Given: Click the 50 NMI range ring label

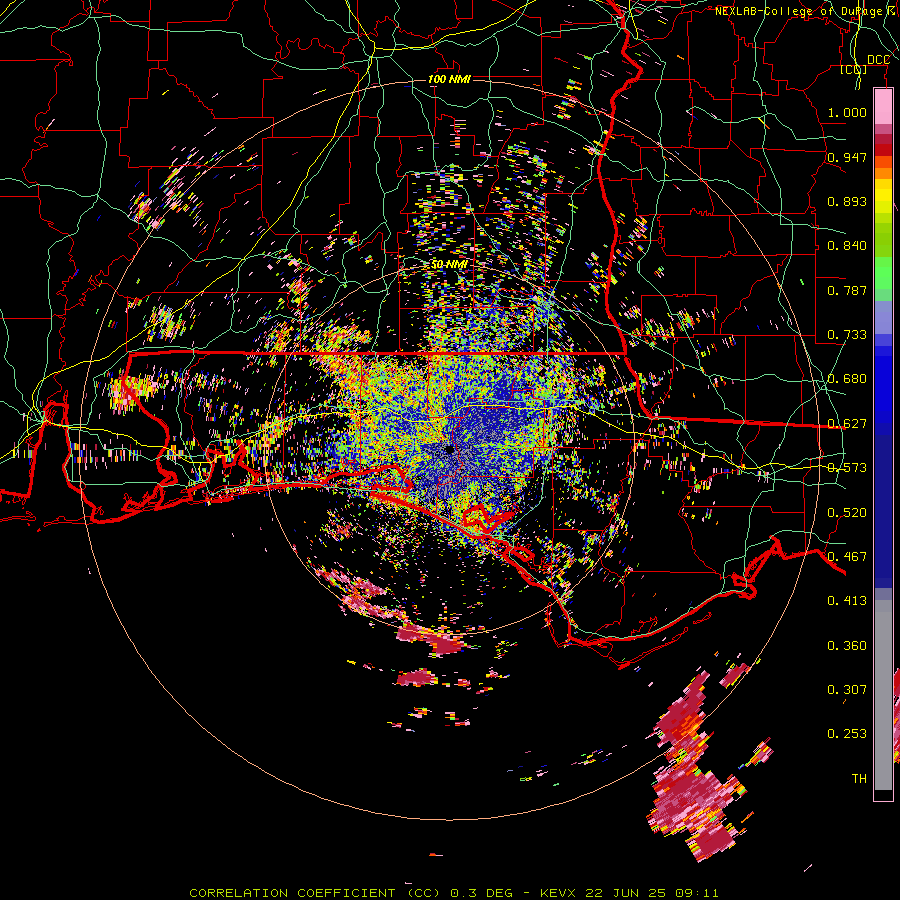Looking at the screenshot, I should tap(449, 264).
